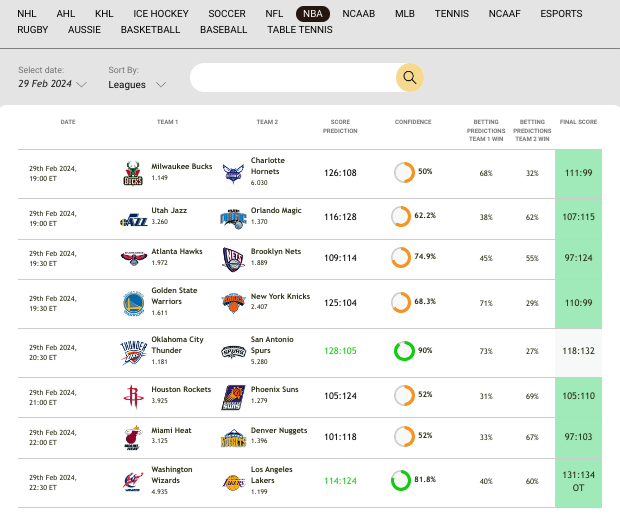Click the Phoenix Suns team name

click(275, 389)
